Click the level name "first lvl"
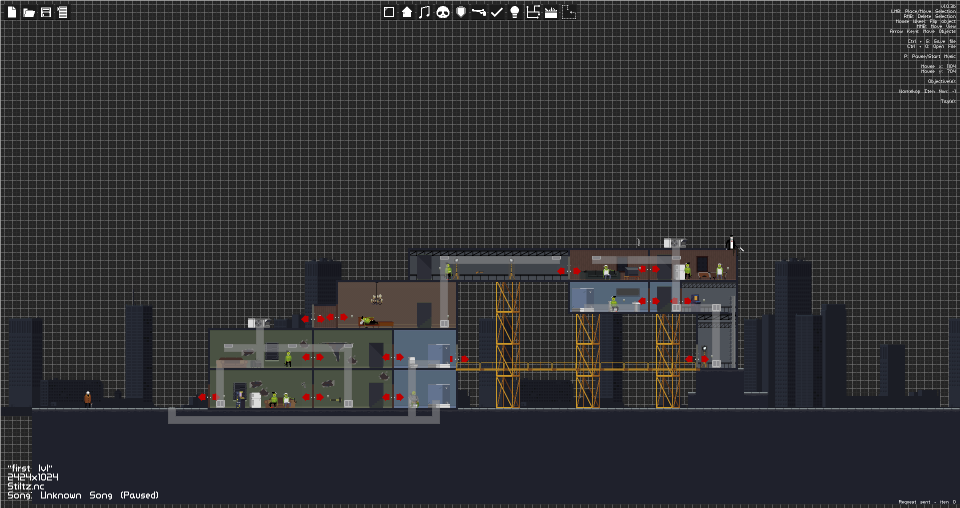960x508 pixels. click(30, 468)
